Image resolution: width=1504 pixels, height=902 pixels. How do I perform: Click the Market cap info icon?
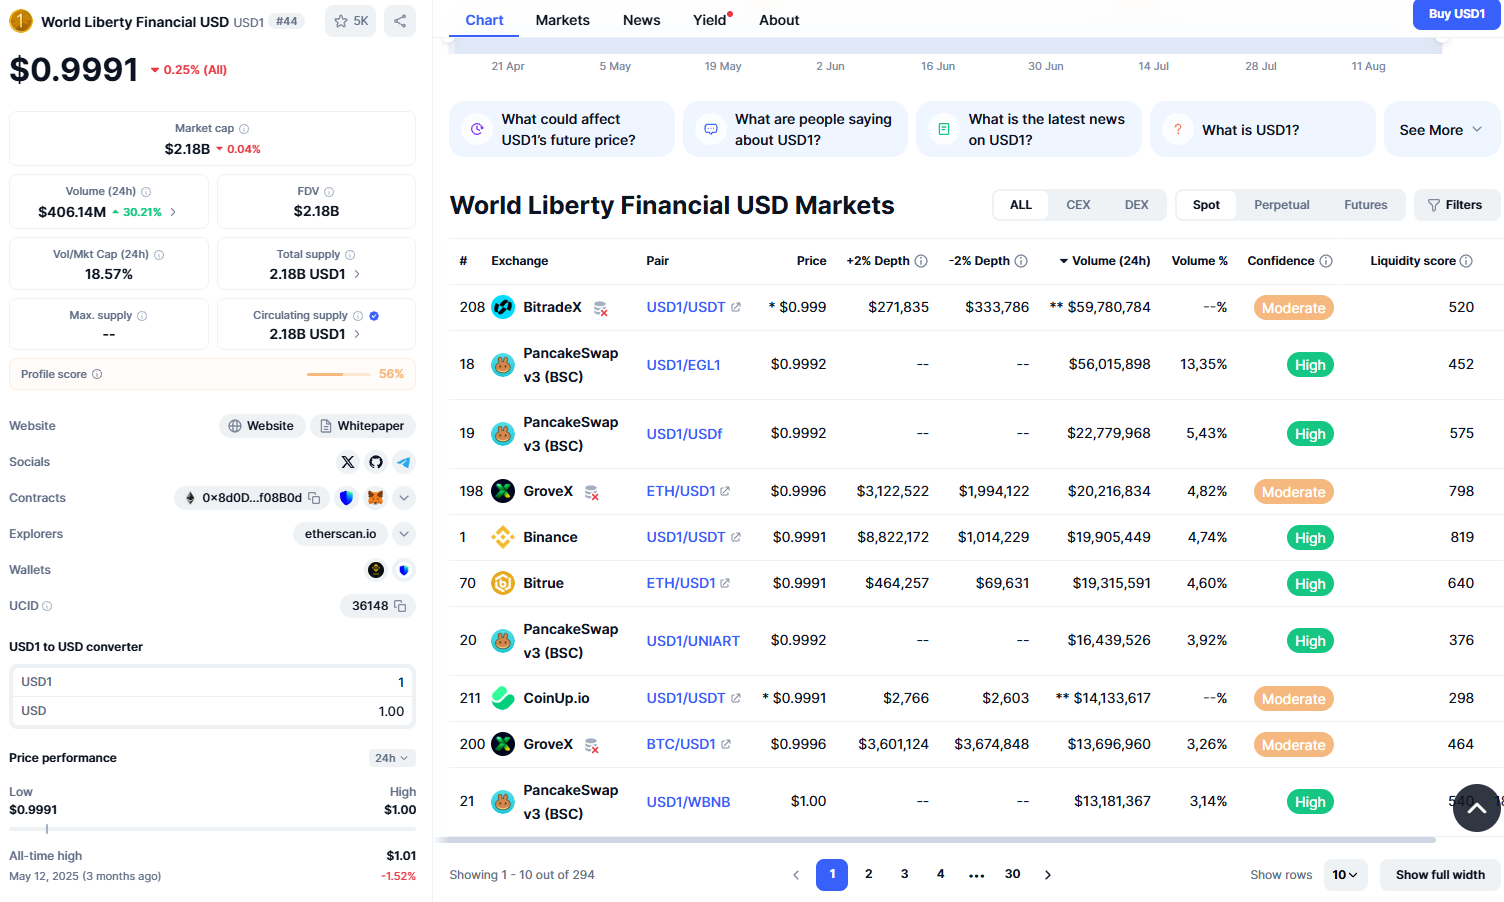coord(244,129)
